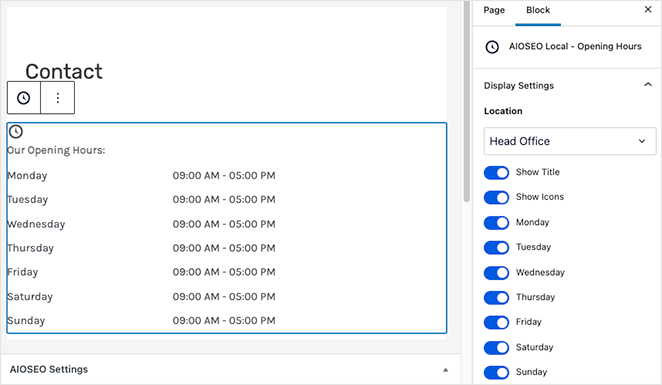Disable the Thursday toggle
662x385 pixels.
point(496,298)
